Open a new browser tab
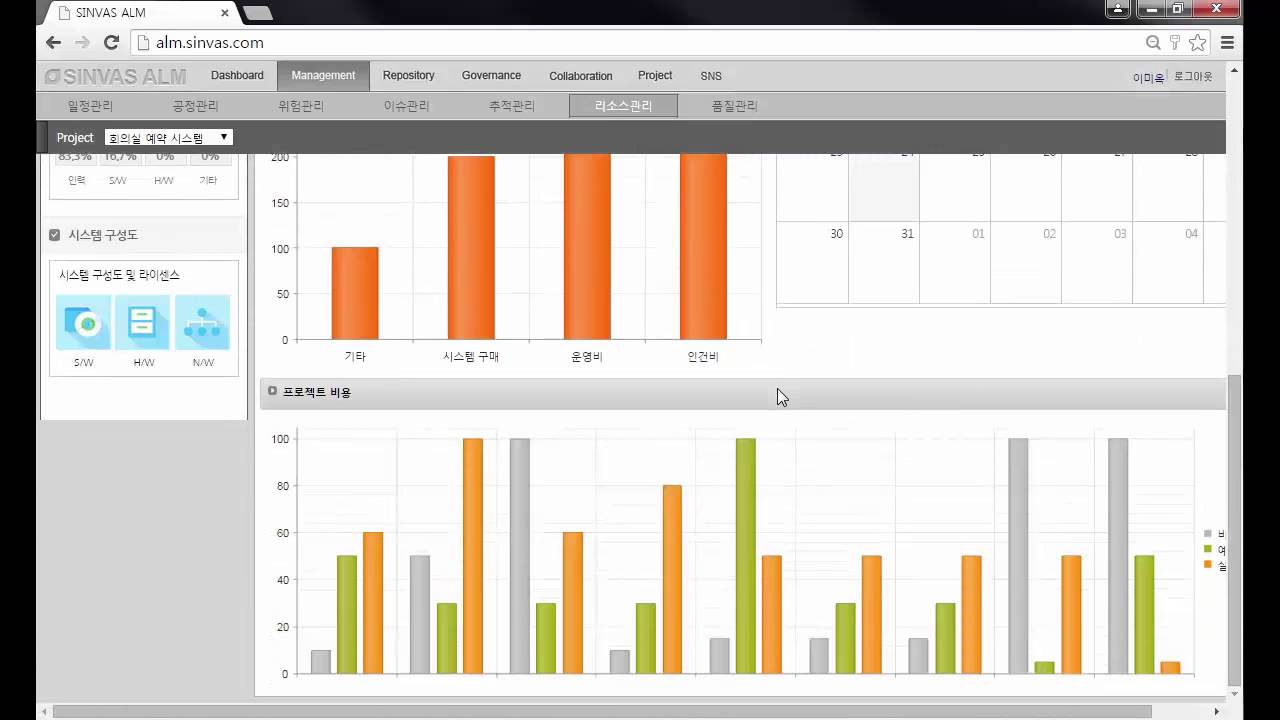1280x720 pixels. pyautogui.click(x=257, y=13)
